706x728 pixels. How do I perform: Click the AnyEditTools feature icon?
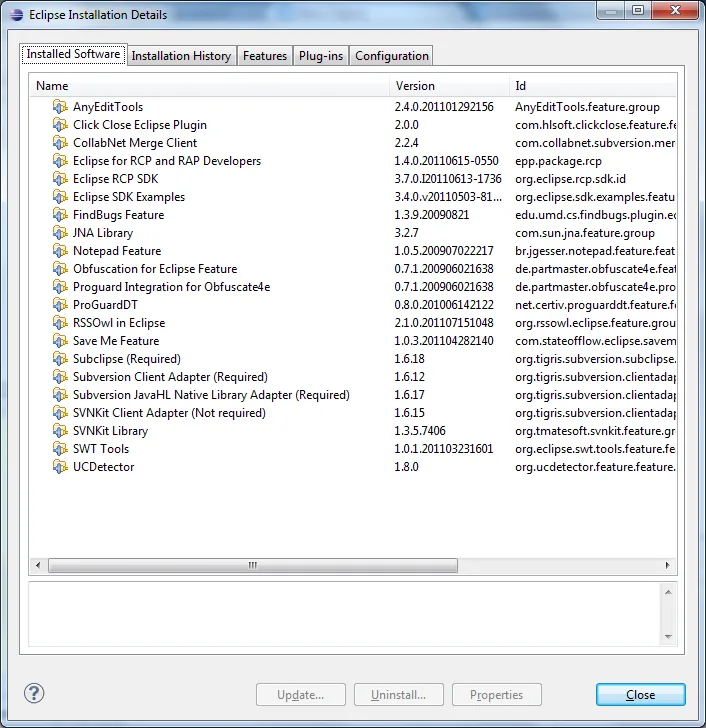(59, 107)
